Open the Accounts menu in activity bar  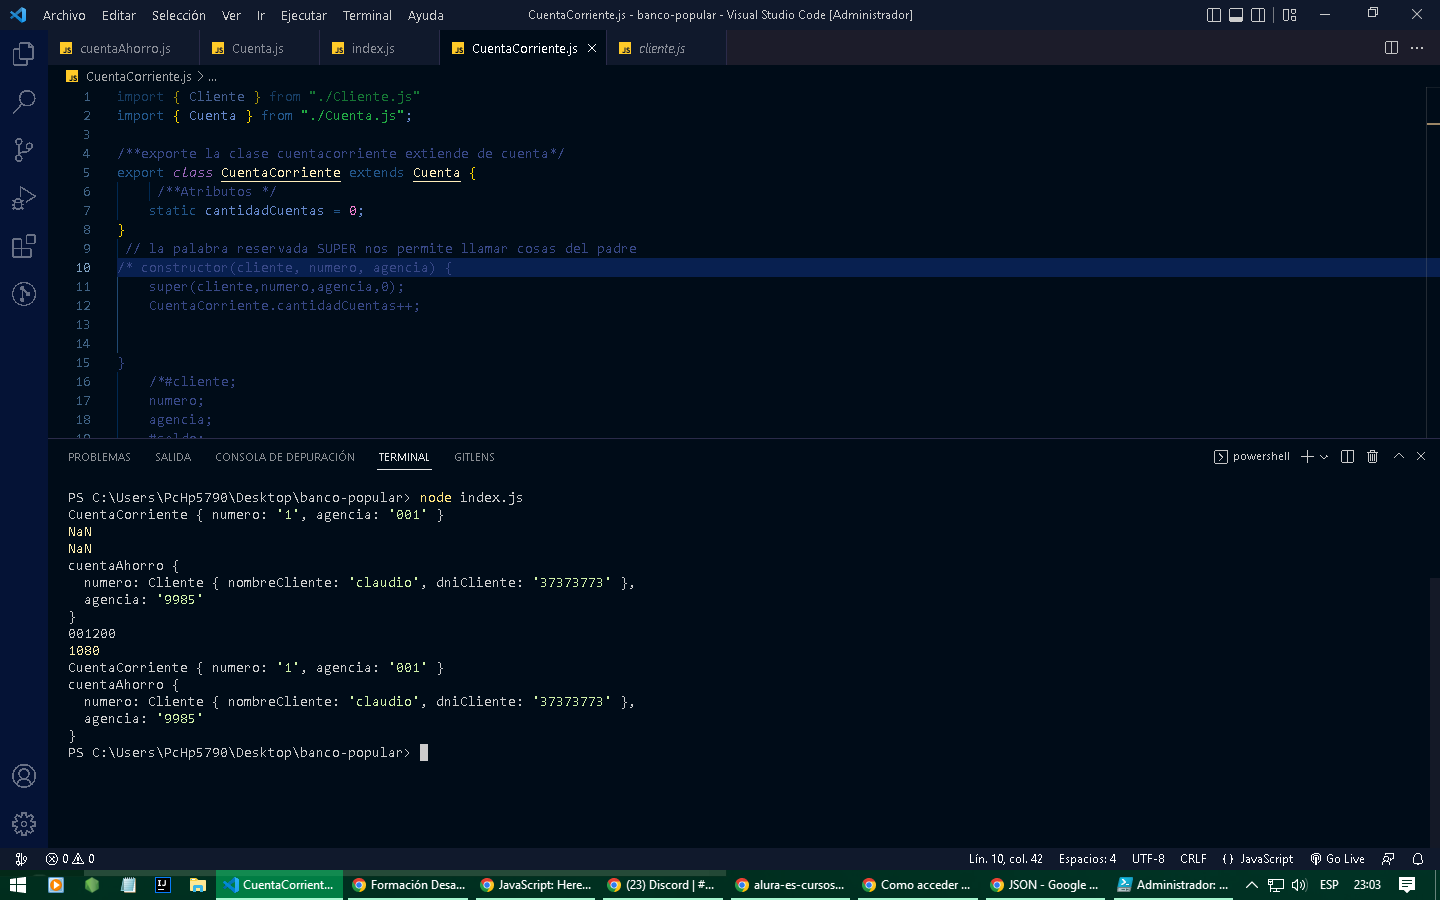[x=24, y=776]
